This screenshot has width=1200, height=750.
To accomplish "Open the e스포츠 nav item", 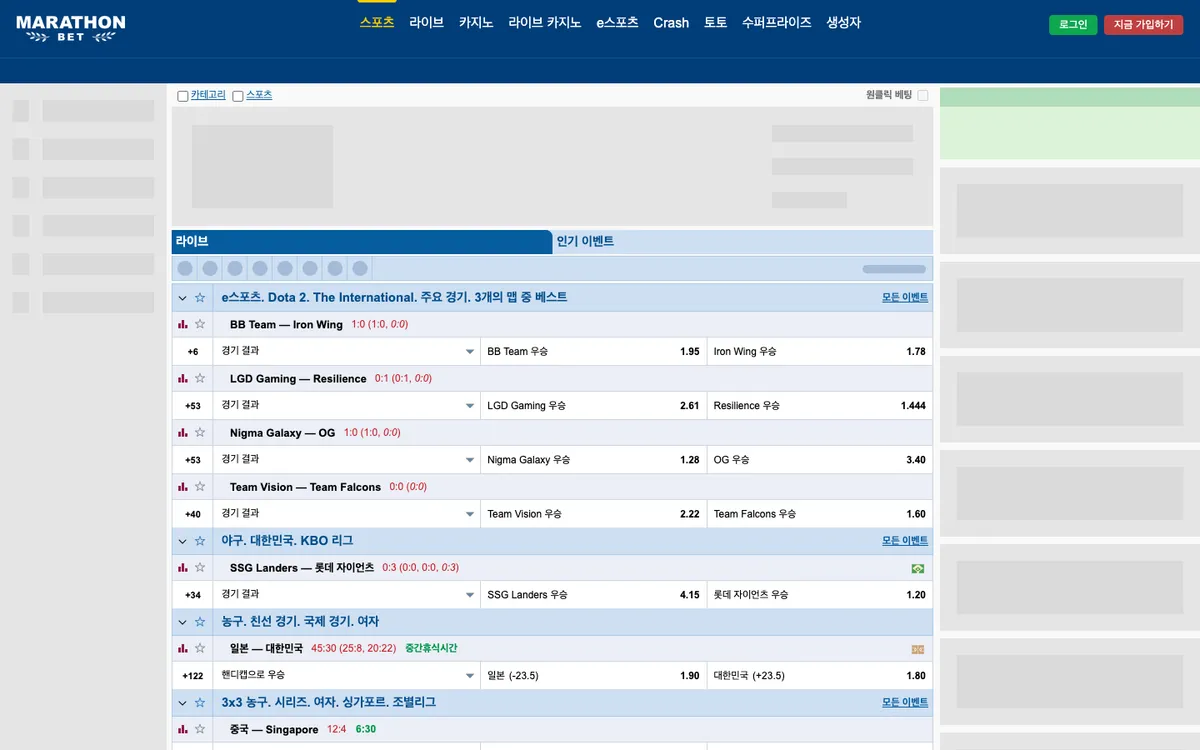I will [617, 22].
